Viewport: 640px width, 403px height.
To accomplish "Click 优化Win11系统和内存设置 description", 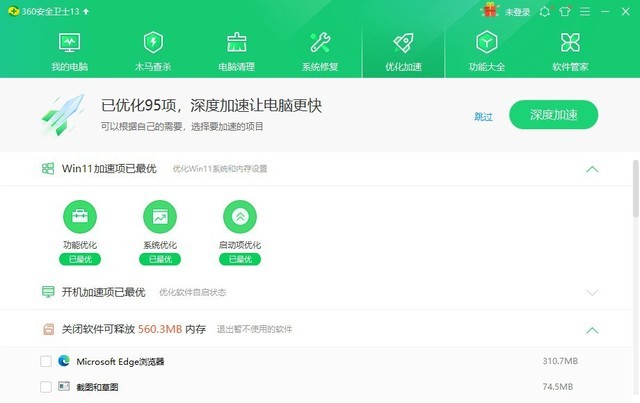I will coord(220,169).
